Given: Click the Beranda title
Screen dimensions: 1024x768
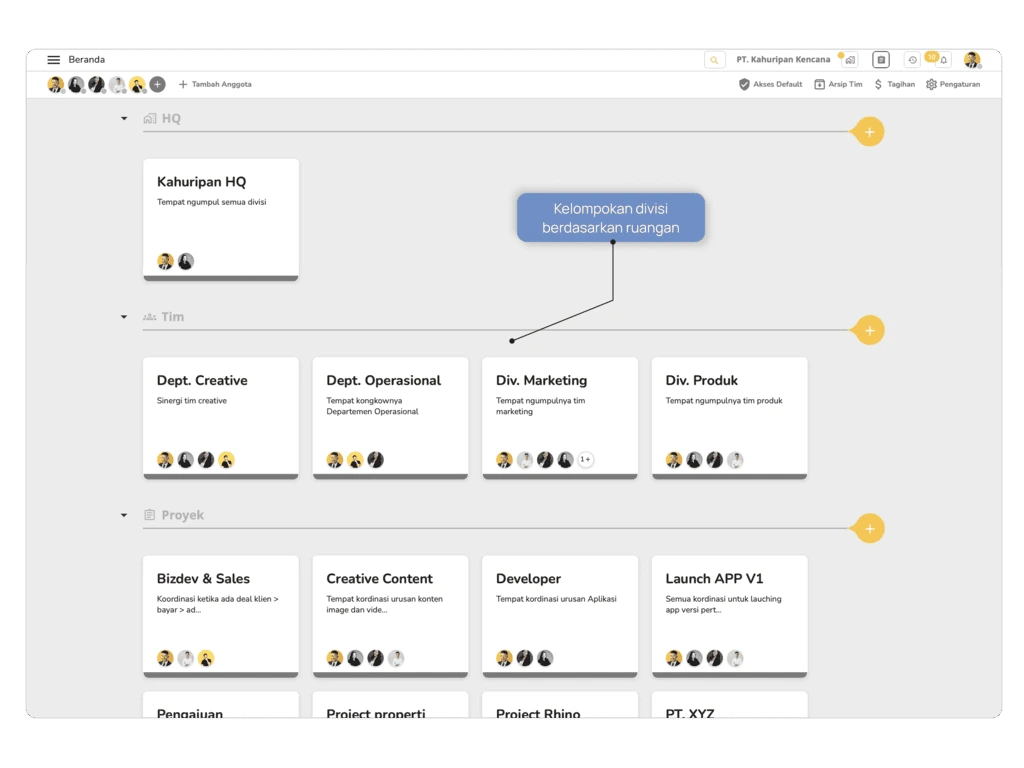Looking at the screenshot, I should coord(86,59).
